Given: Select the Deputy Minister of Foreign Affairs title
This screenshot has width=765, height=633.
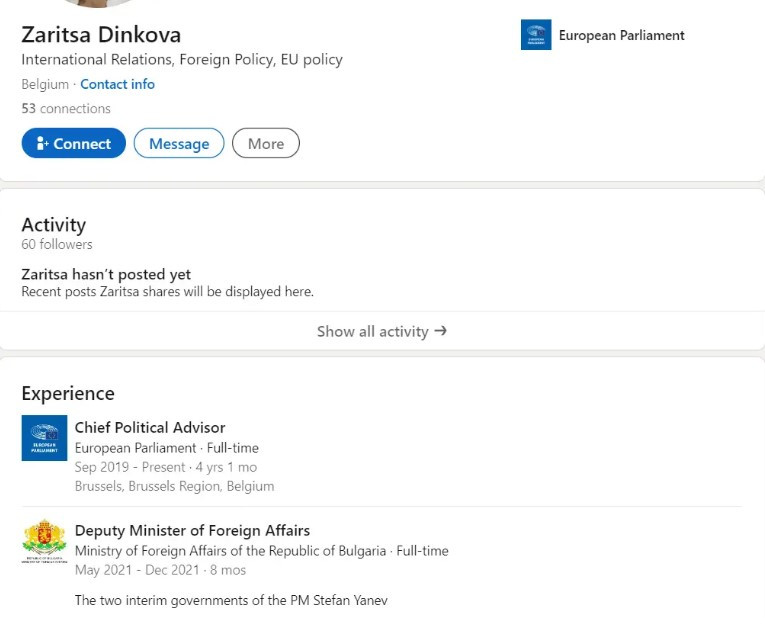Looking at the screenshot, I should (x=192, y=530).
